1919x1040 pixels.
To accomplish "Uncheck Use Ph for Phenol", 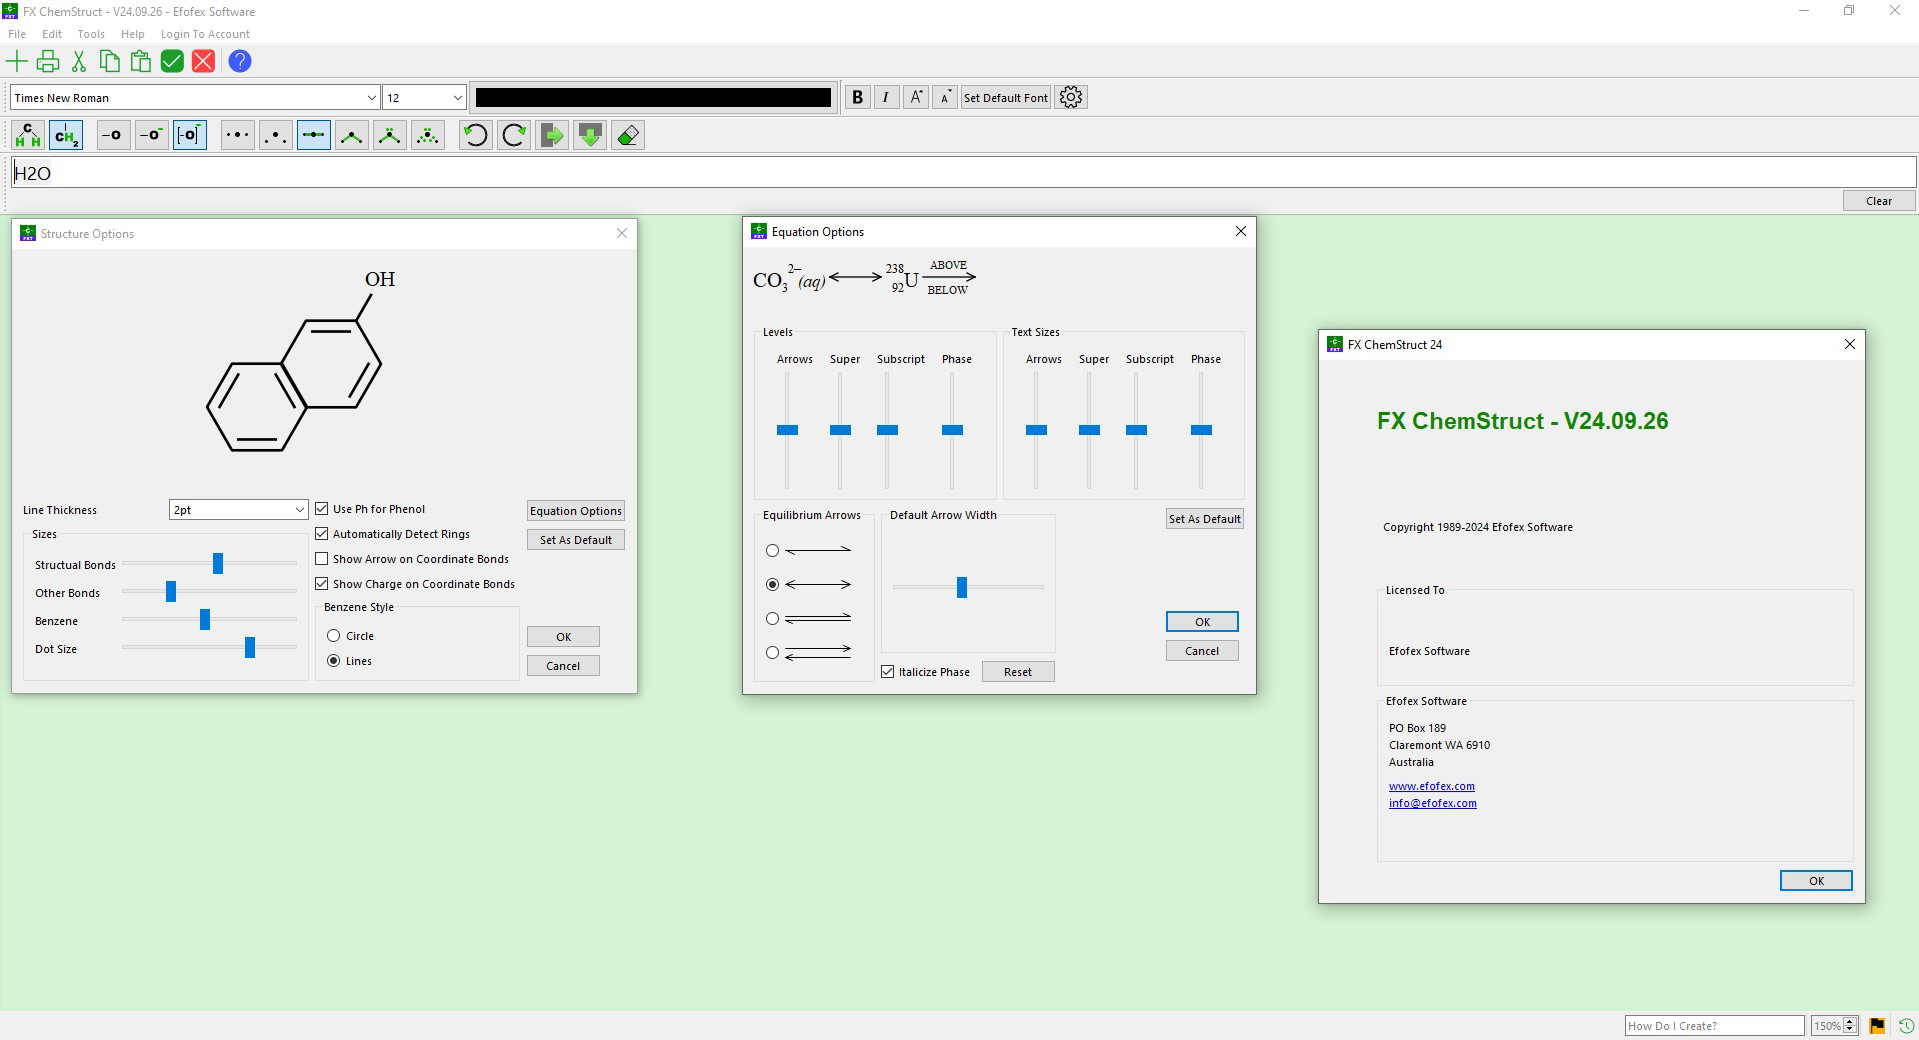I will [x=322, y=508].
